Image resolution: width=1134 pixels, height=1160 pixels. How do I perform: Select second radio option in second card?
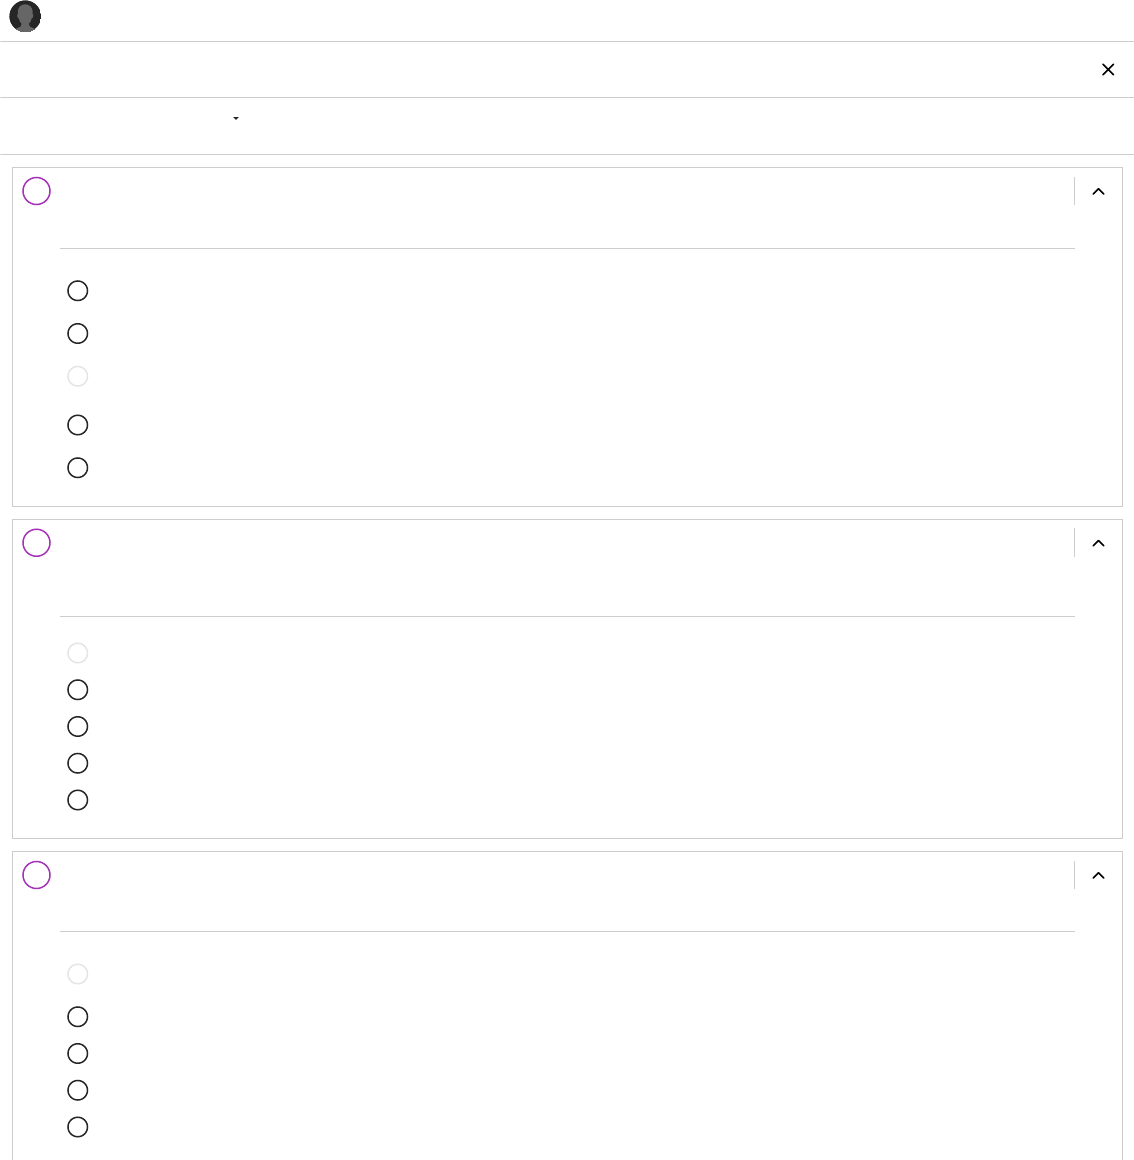(78, 690)
